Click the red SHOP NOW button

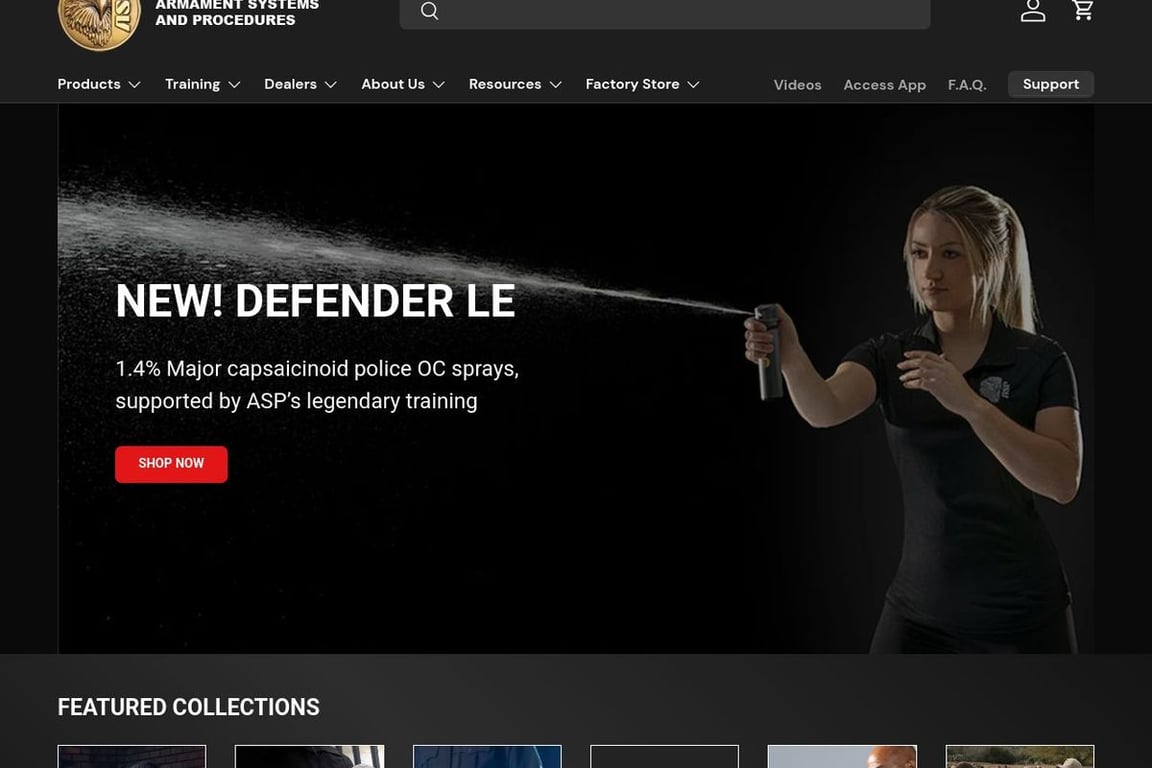[x=171, y=464]
